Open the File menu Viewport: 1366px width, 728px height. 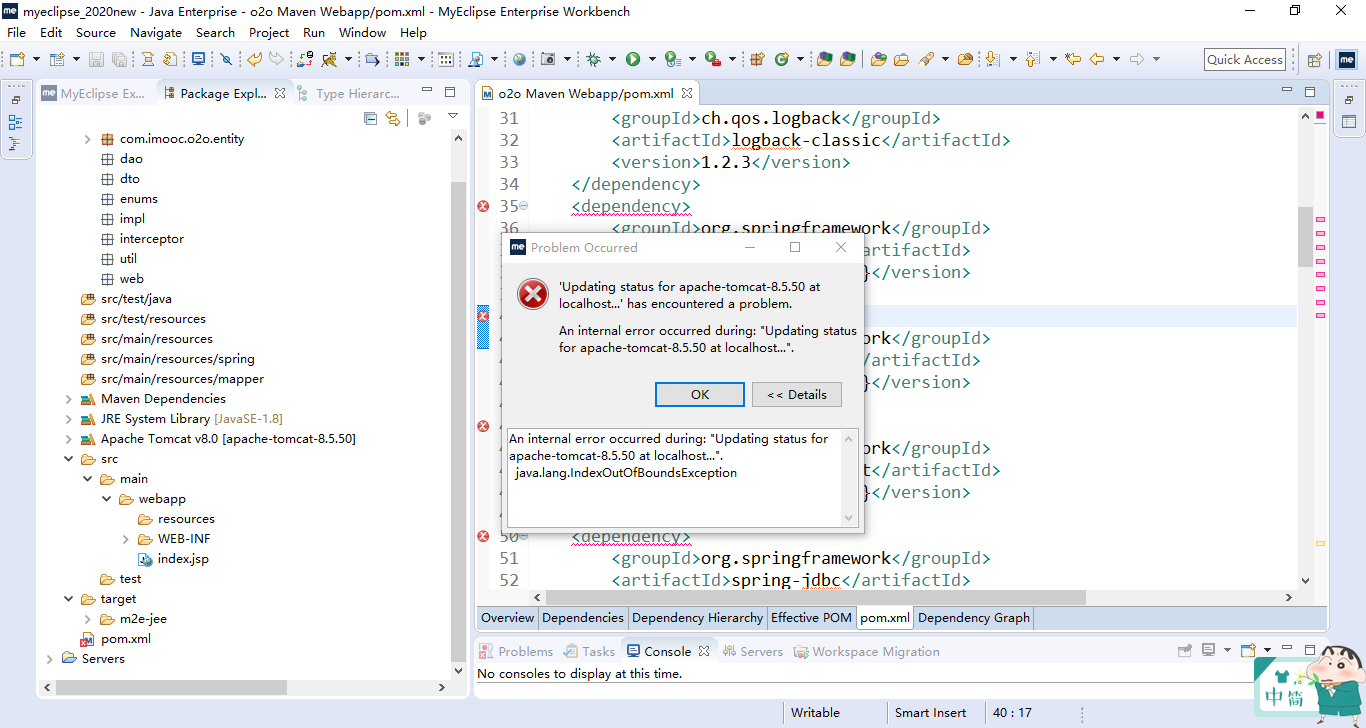pyautogui.click(x=17, y=32)
